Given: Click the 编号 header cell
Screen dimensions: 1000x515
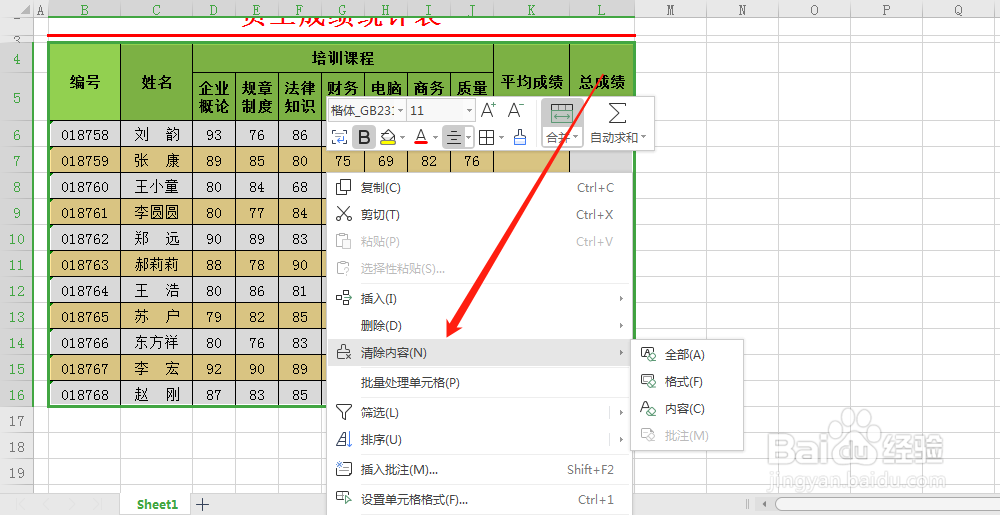Looking at the screenshot, I should point(85,82).
